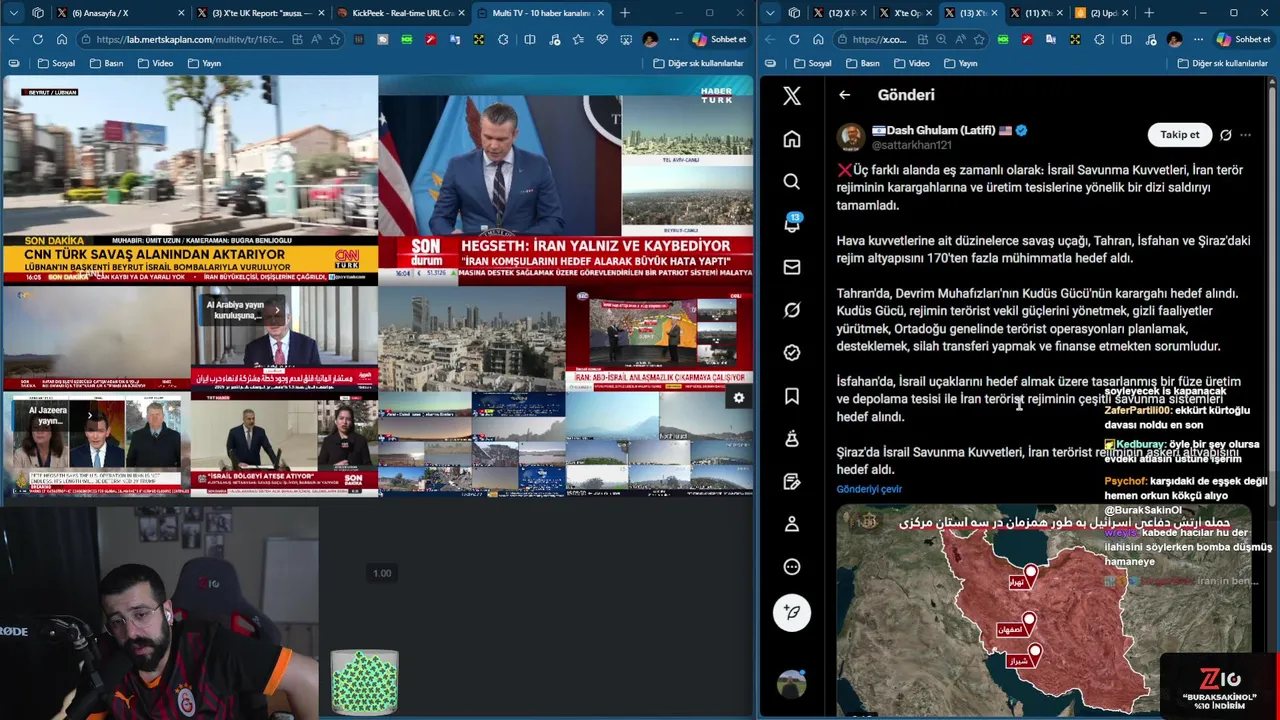Image resolution: width=1280 pixels, height=720 pixels.
Task: Select the Al Arabiya video tile
Action: pyautogui.click(x=285, y=340)
